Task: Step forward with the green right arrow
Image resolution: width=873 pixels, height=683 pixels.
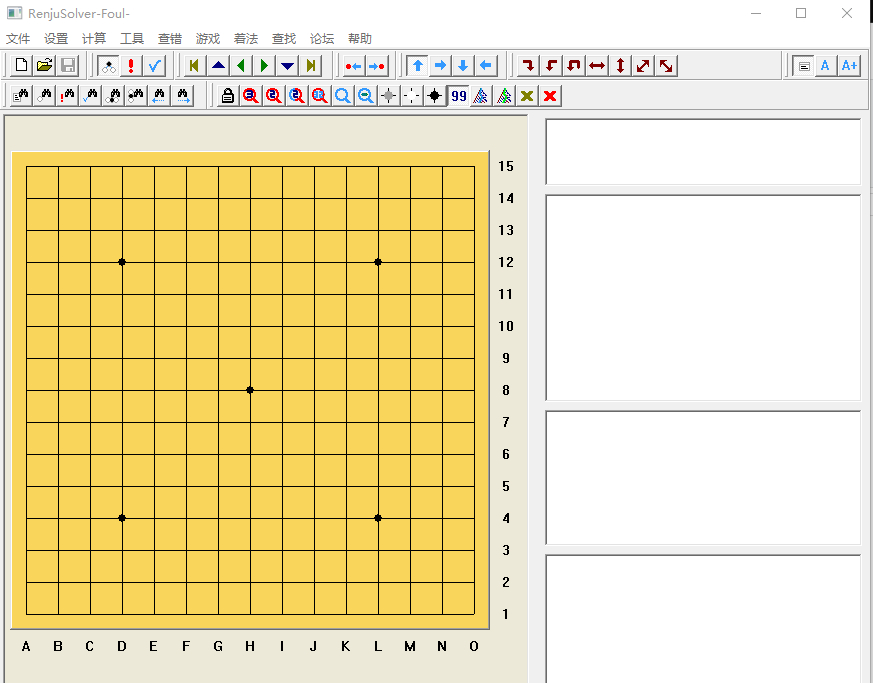Action: [264, 66]
